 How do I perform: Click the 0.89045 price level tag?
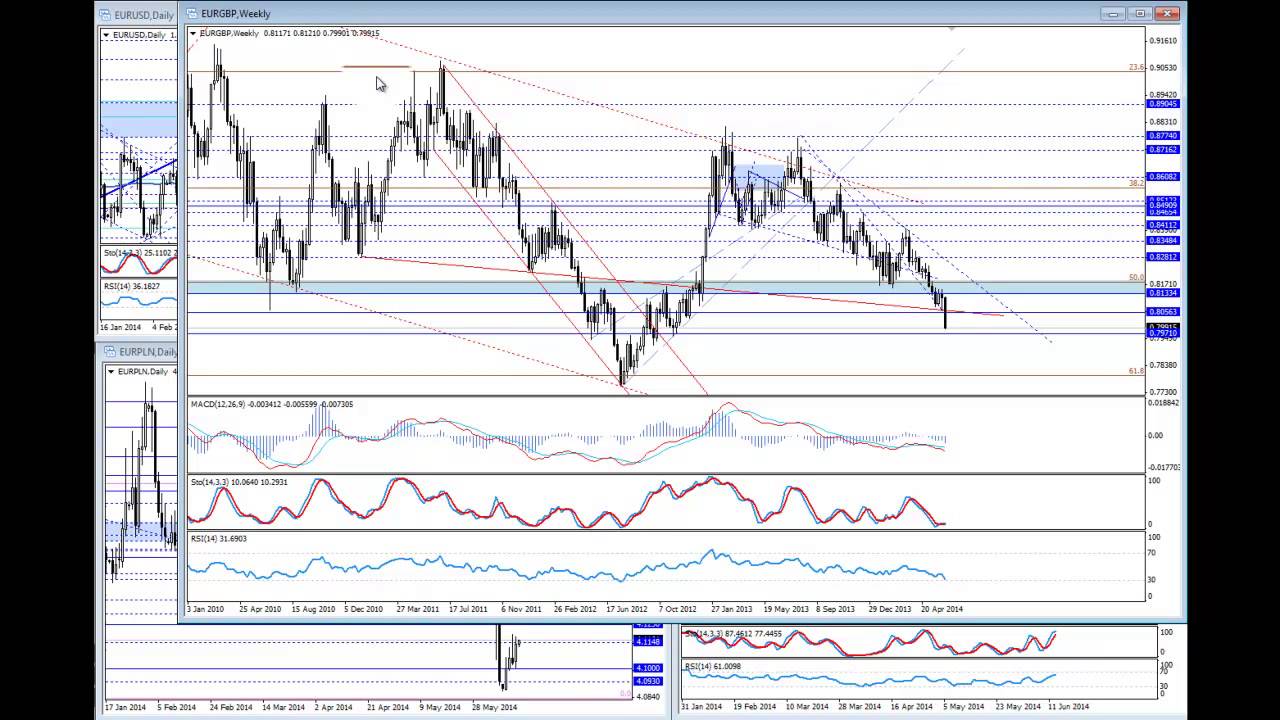[x=1163, y=104]
